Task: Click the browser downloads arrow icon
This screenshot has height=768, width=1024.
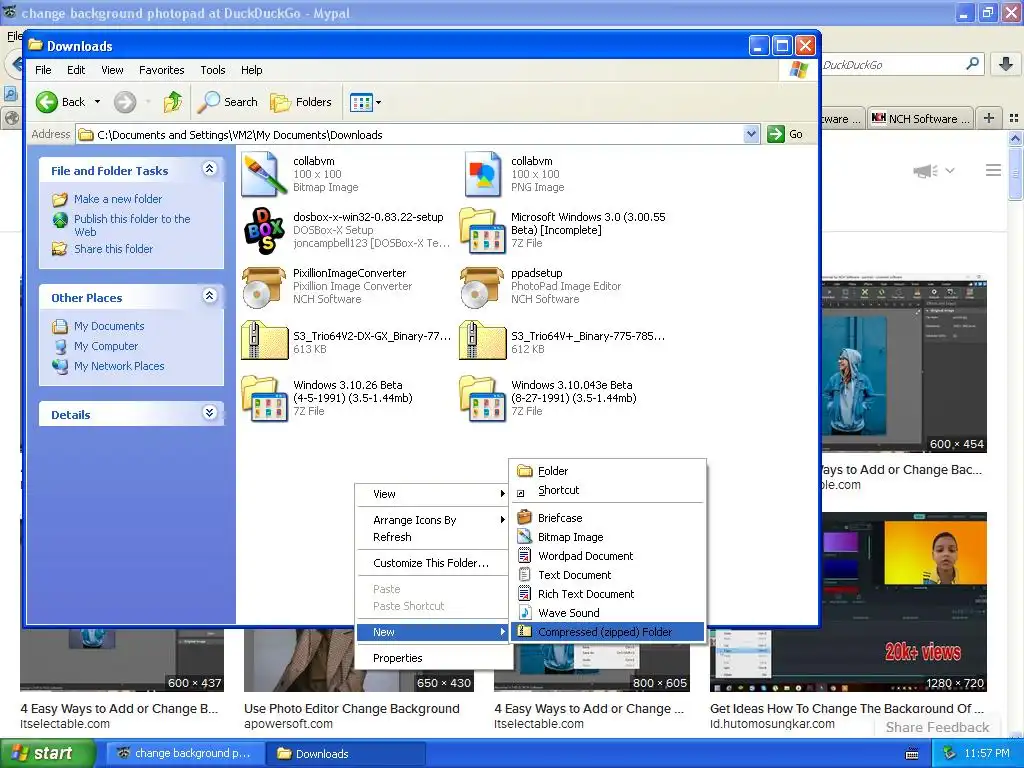Action: click(x=1006, y=64)
